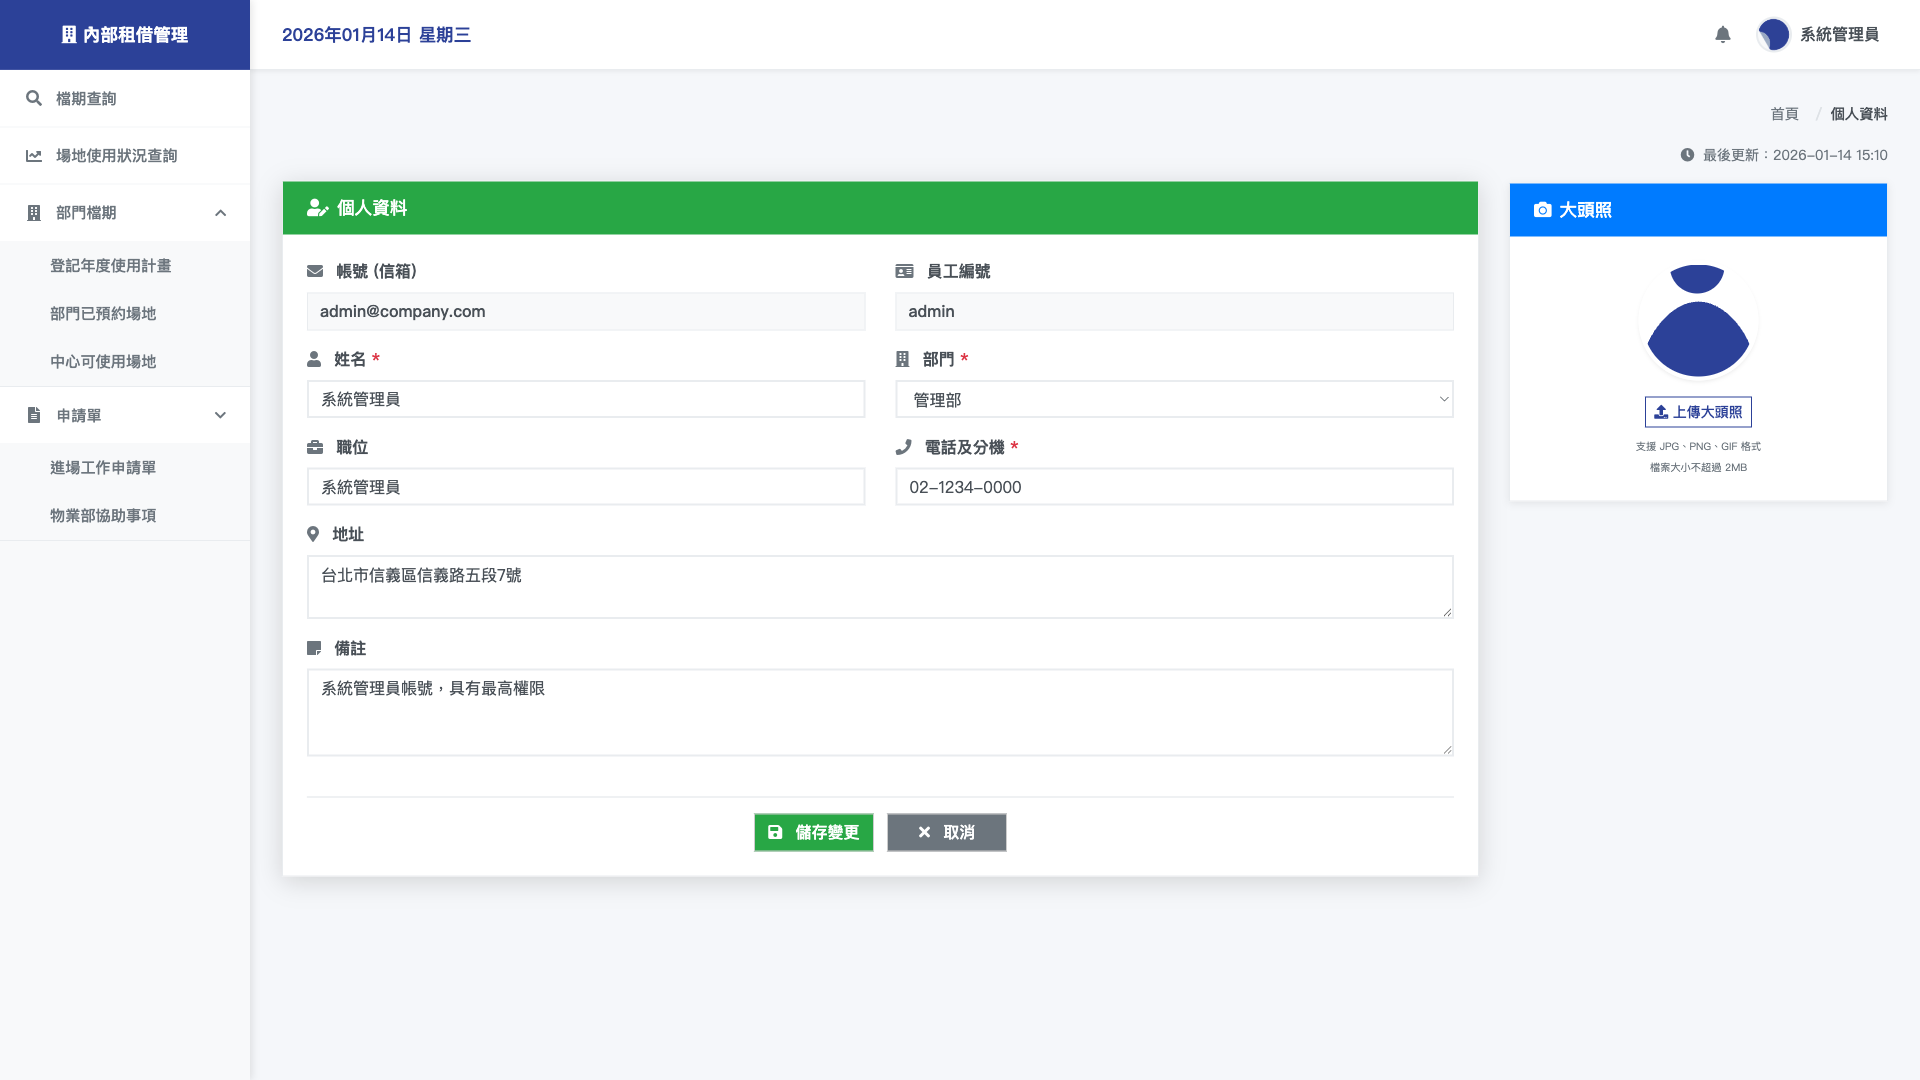Click the chart icon beside 場地使用狀況查詢
The height and width of the screenshot is (1080, 1920).
pos(34,155)
